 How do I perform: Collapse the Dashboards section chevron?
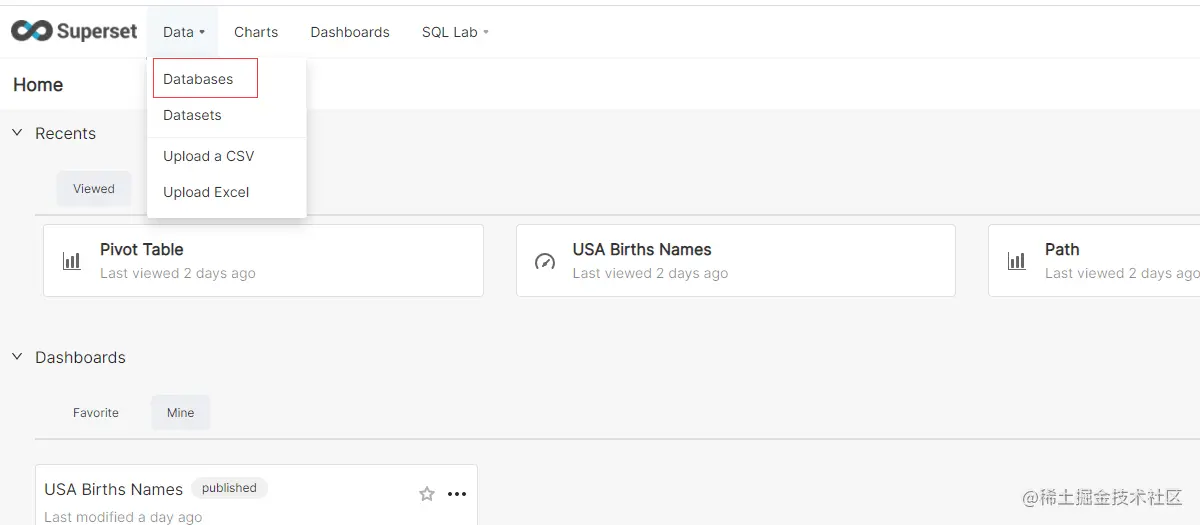point(17,357)
